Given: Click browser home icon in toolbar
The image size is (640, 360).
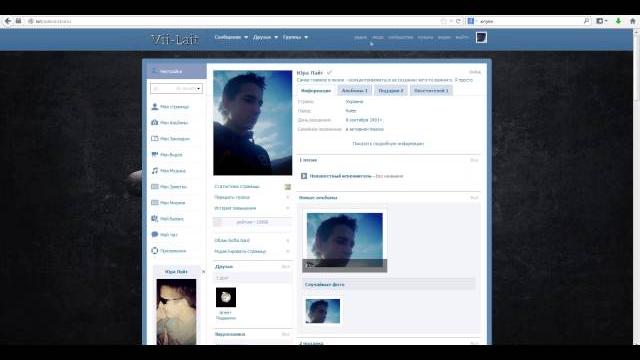Looking at the screenshot, I should (x=633, y=21).
